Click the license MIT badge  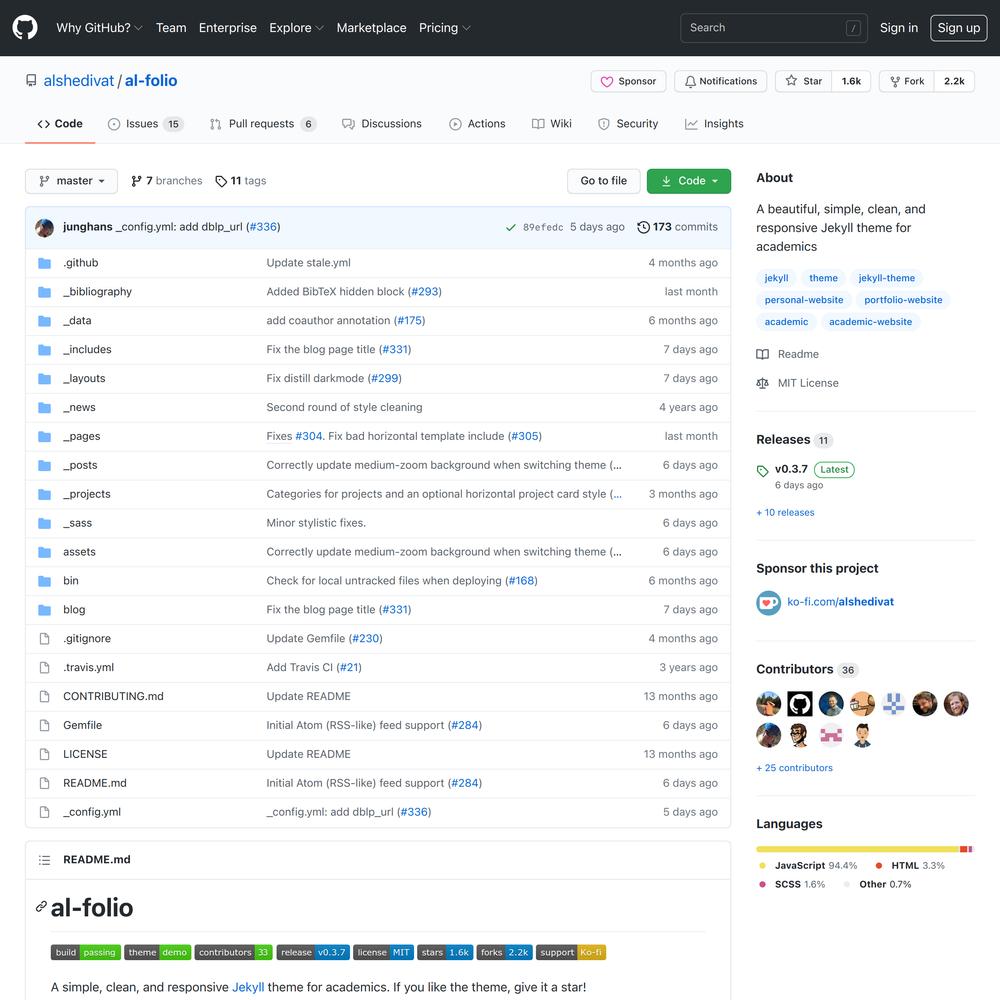click(x=383, y=952)
